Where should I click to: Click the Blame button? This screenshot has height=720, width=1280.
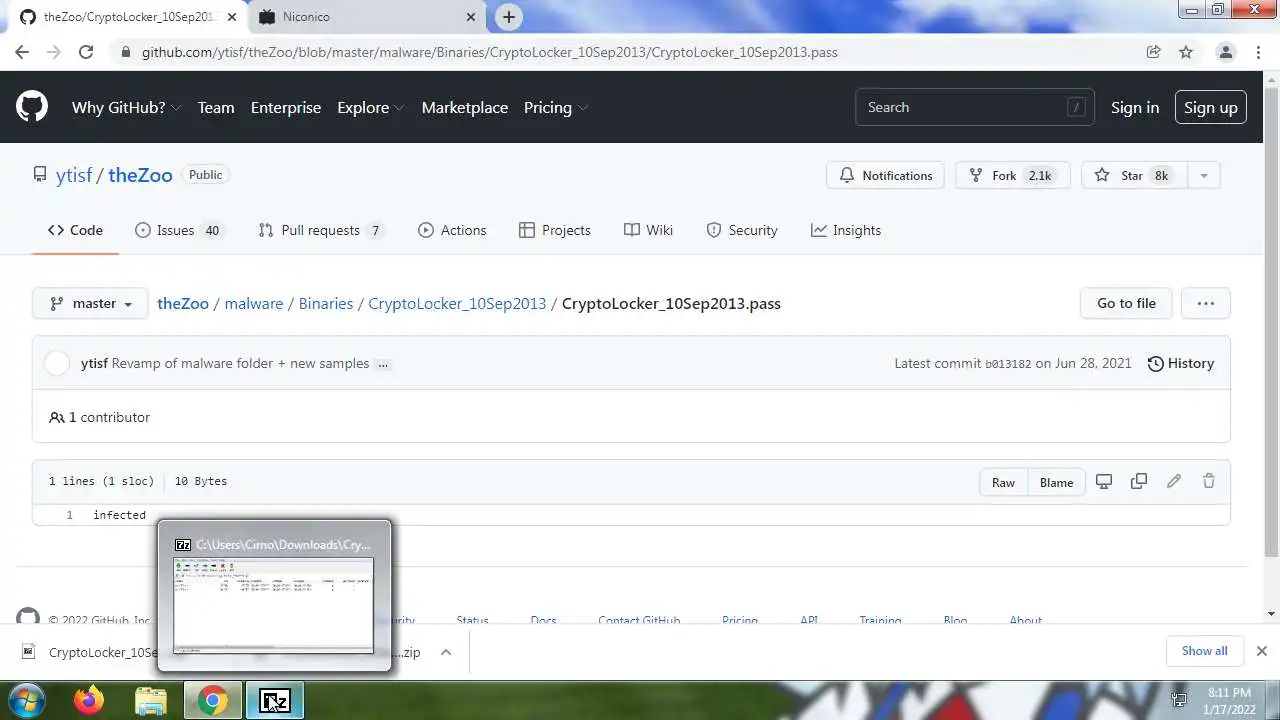[1056, 482]
